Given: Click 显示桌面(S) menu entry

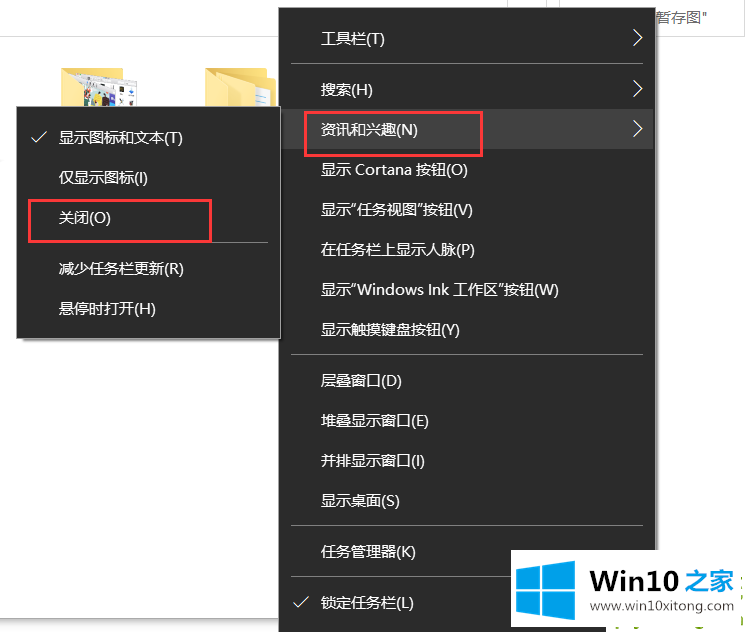Looking at the screenshot, I should point(359,501).
